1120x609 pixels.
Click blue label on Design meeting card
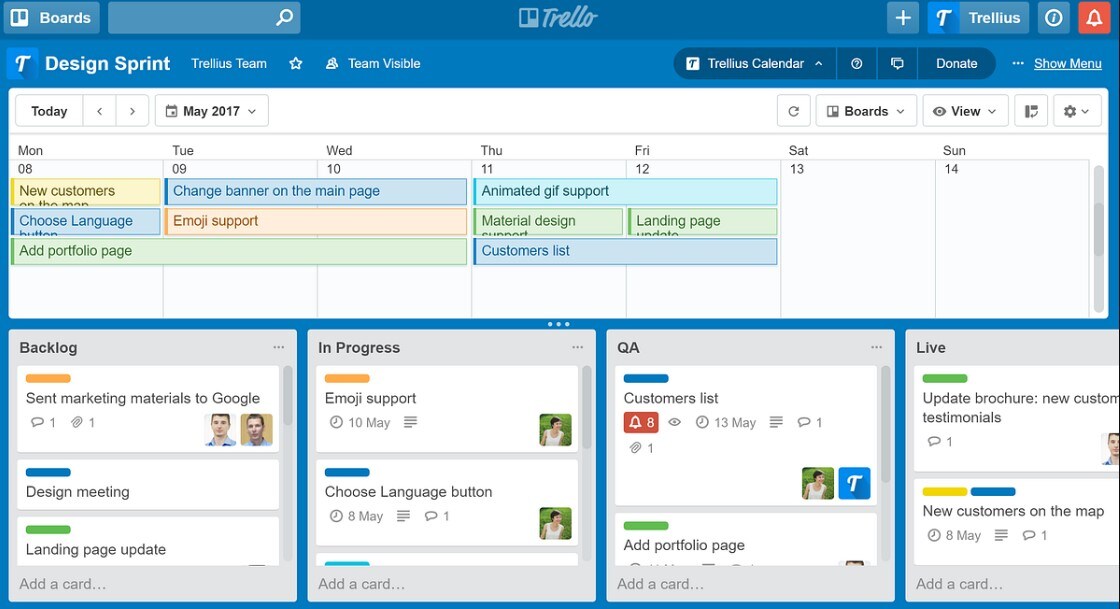48,472
